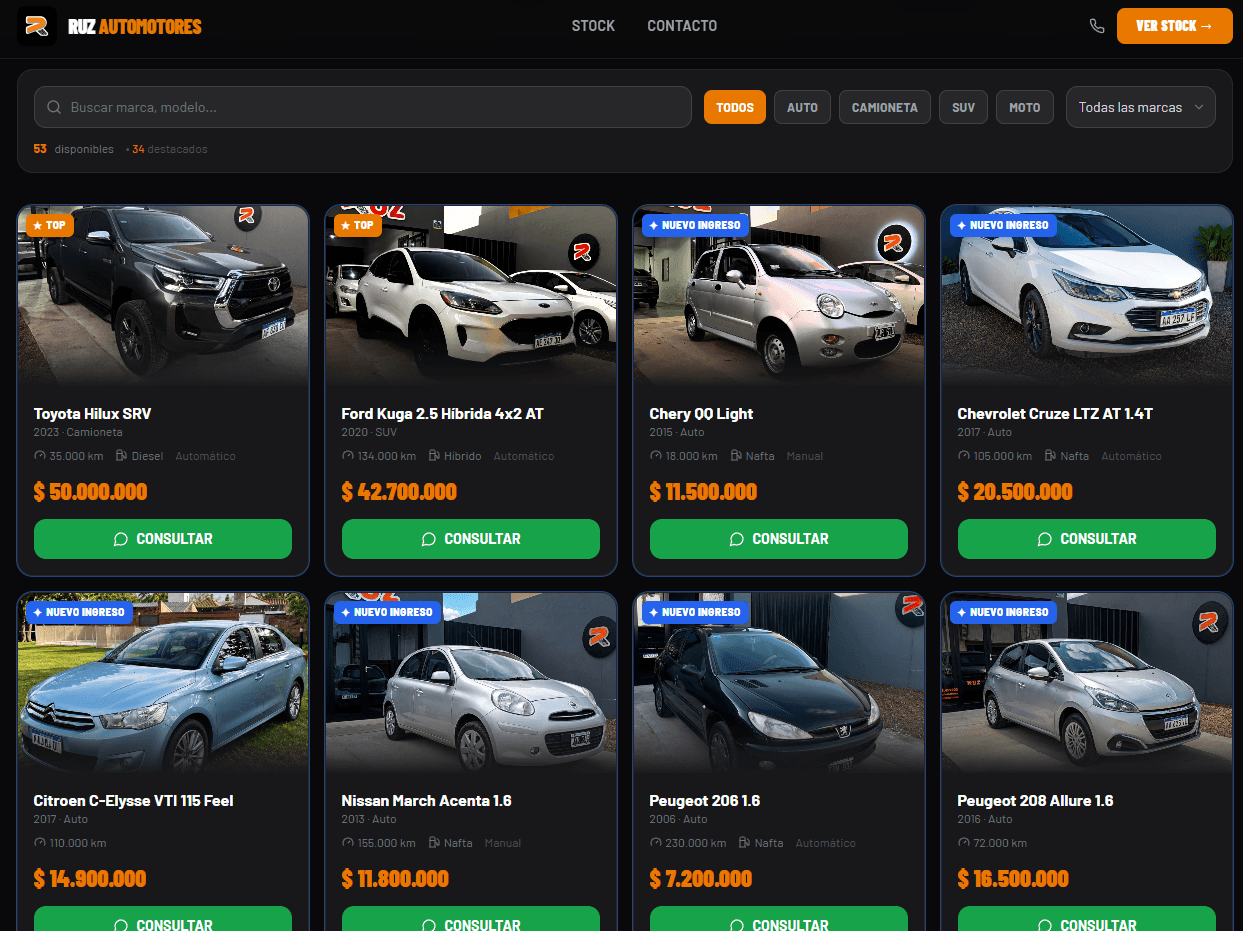Open the Toyota Hilux photo

click(x=163, y=296)
